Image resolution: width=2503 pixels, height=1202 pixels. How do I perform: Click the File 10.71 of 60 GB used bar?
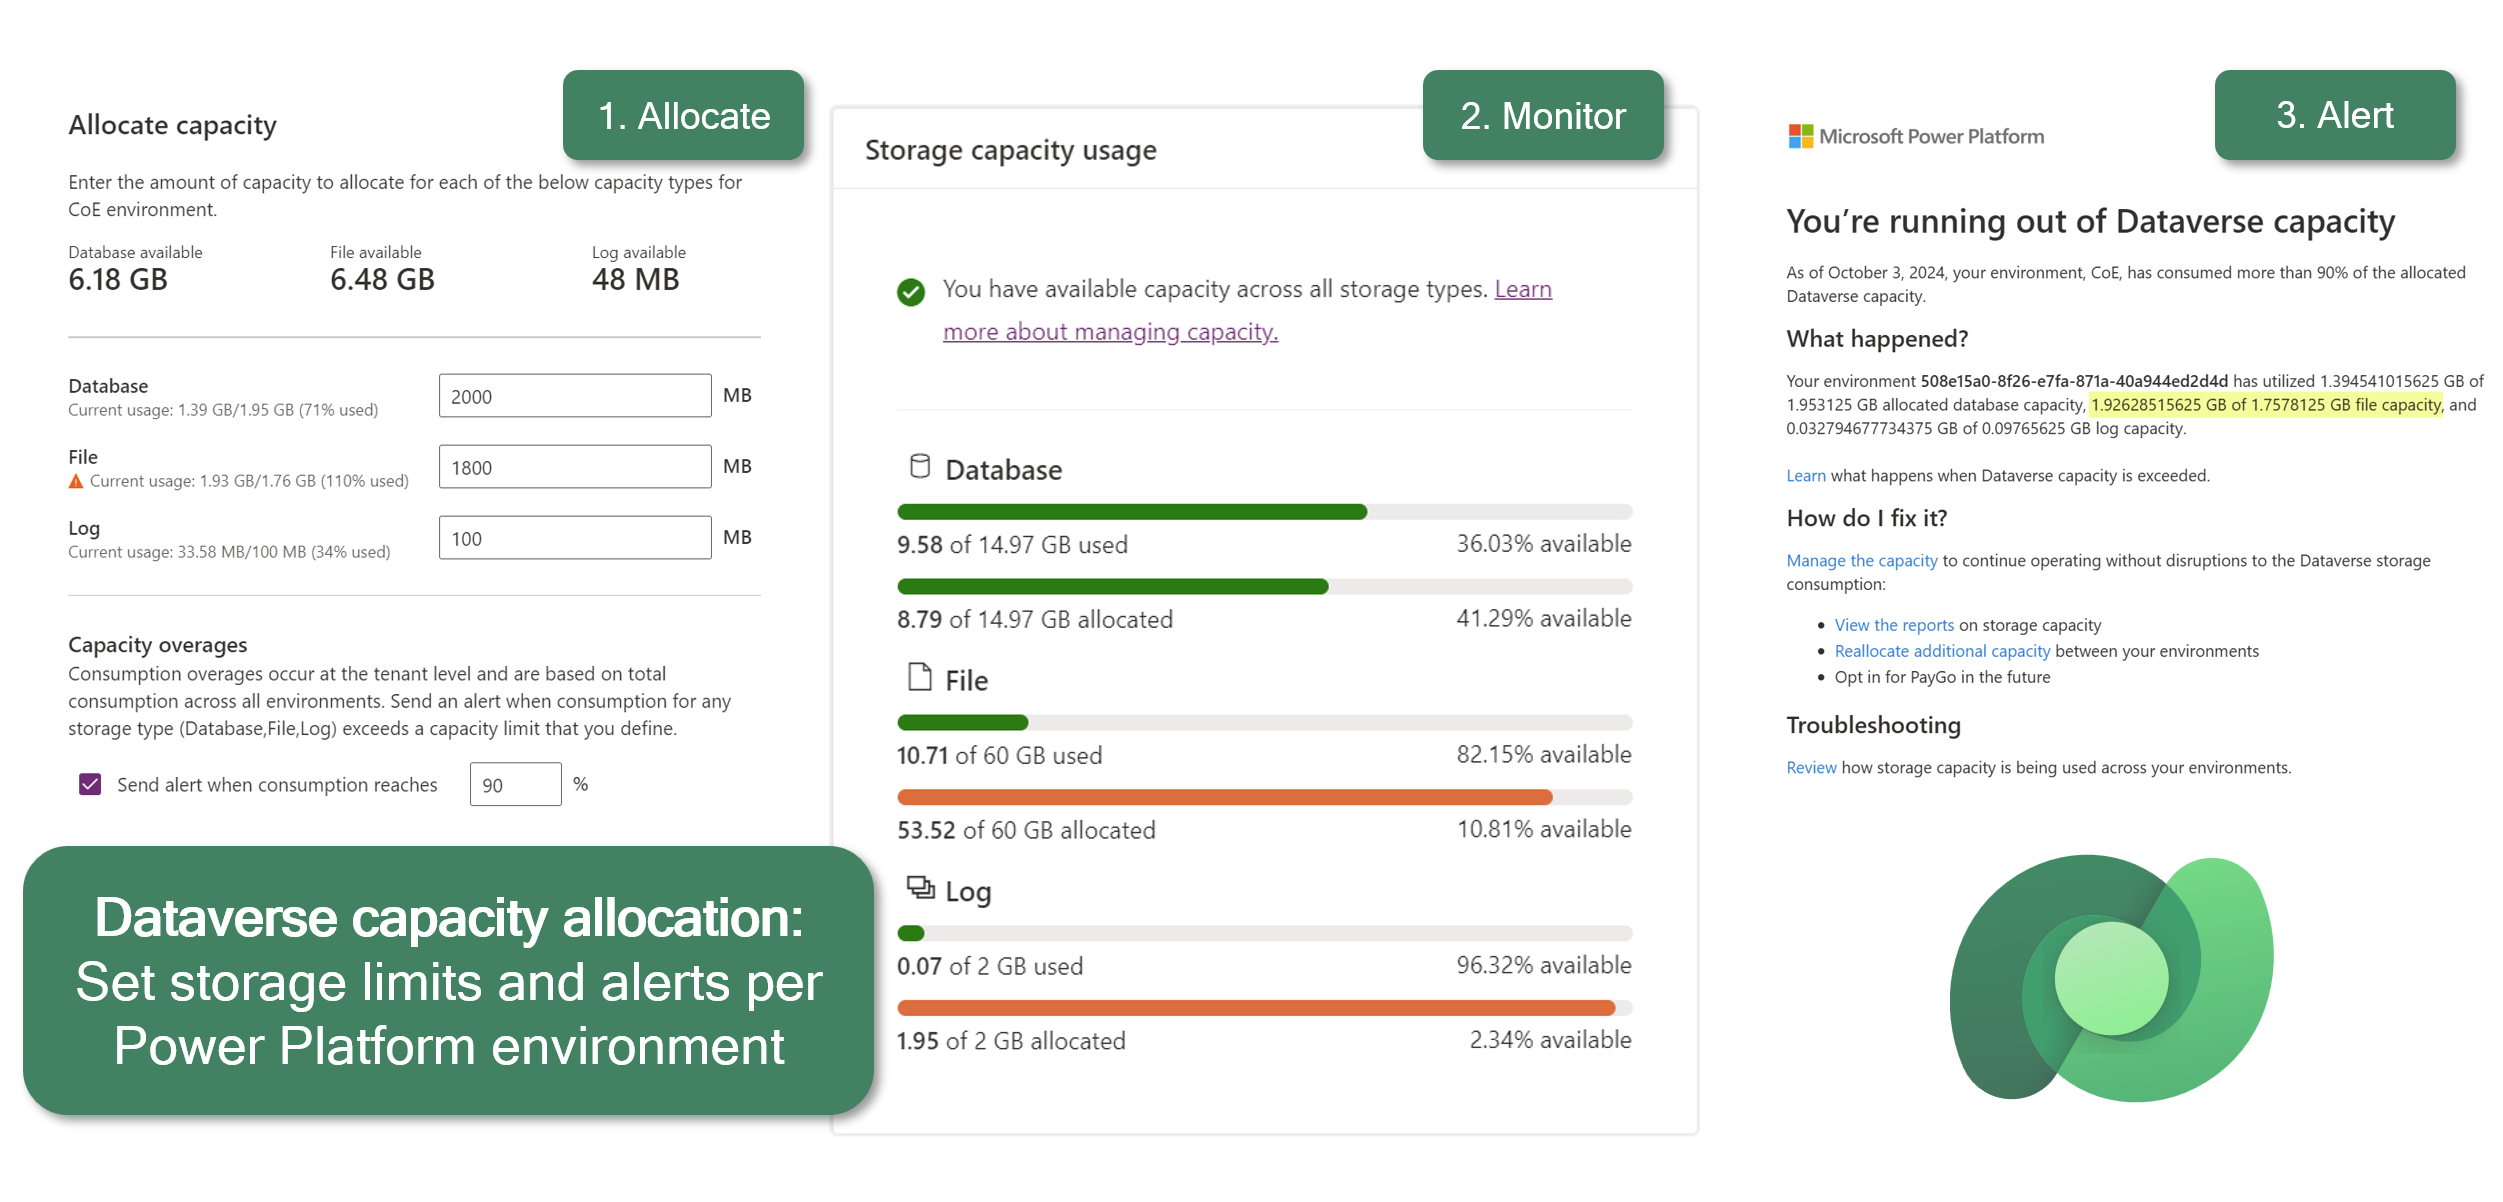(1264, 723)
